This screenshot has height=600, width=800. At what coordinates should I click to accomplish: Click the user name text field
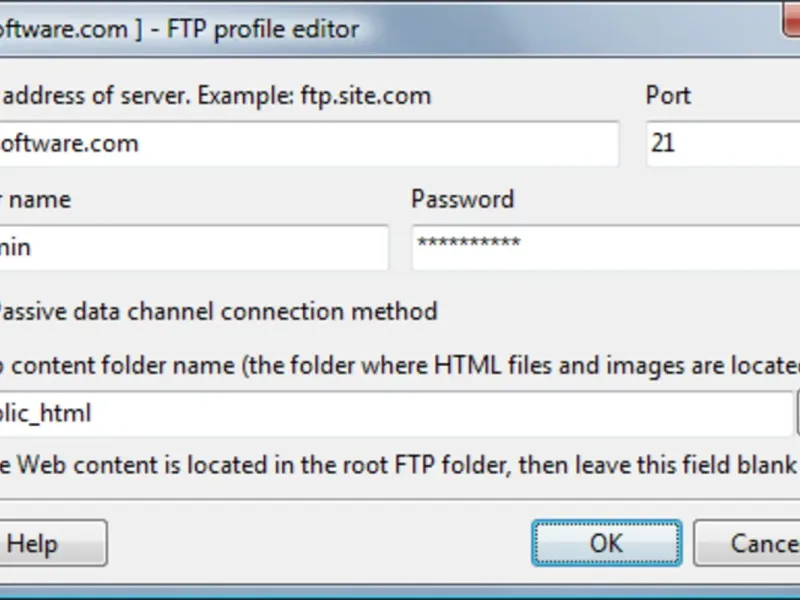pyautogui.click(x=190, y=247)
